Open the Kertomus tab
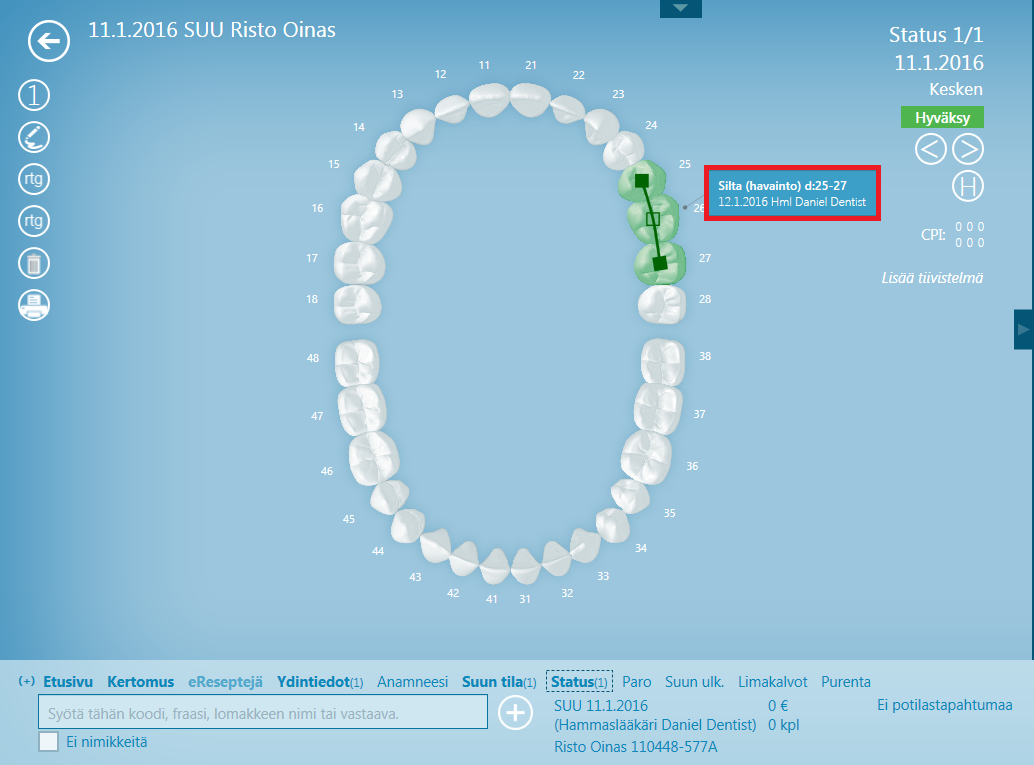Screen dimensions: 1034x765 point(140,682)
